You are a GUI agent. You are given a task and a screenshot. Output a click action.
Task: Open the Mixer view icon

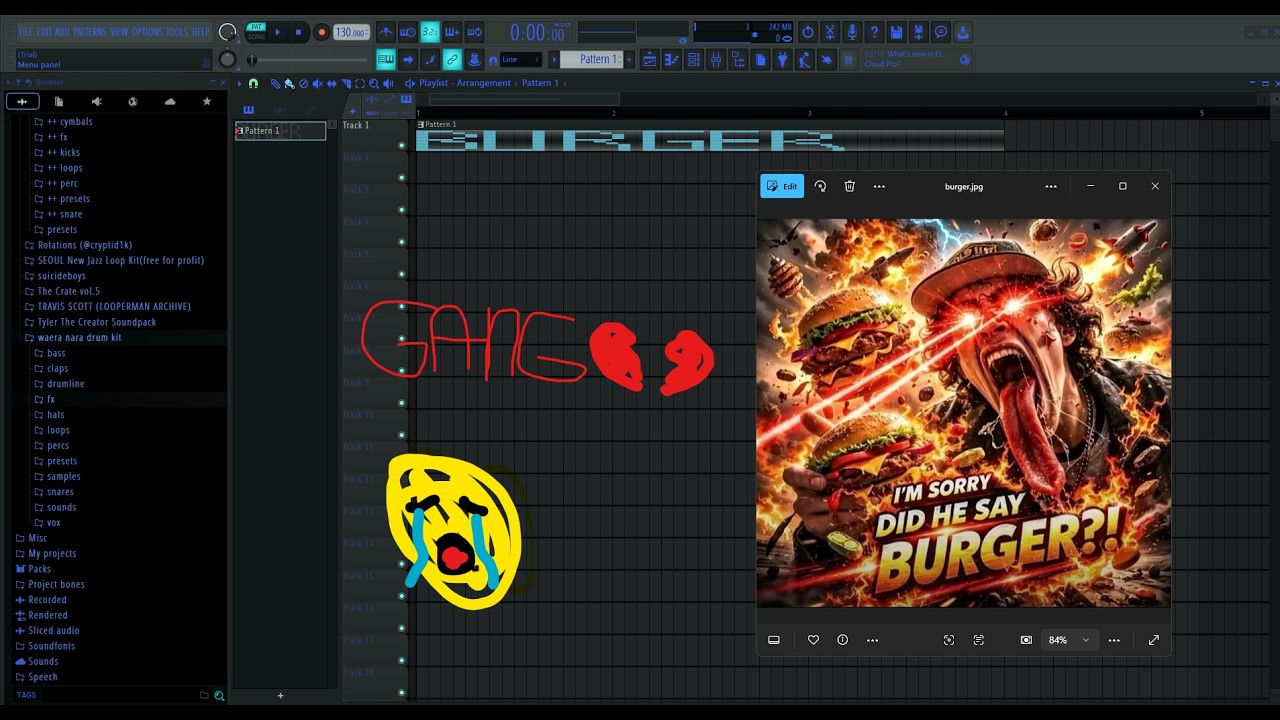[716, 60]
